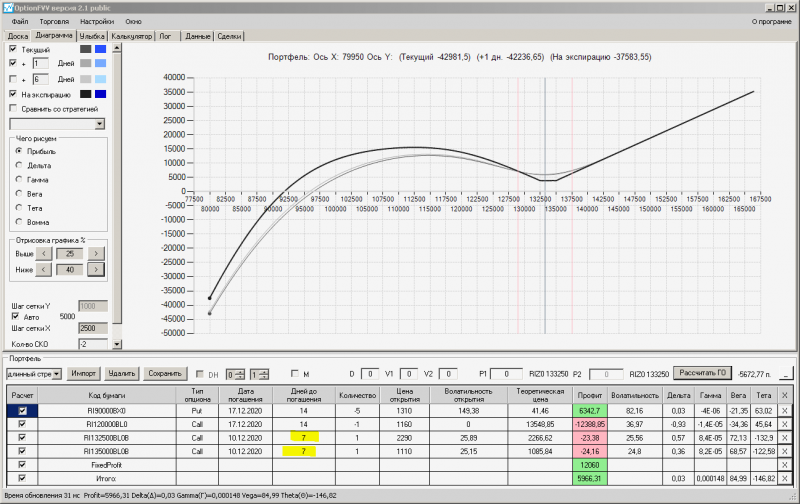This screenshot has height=504, width=800.
Task: Click the X button on the Итого row
Action: tap(784, 478)
